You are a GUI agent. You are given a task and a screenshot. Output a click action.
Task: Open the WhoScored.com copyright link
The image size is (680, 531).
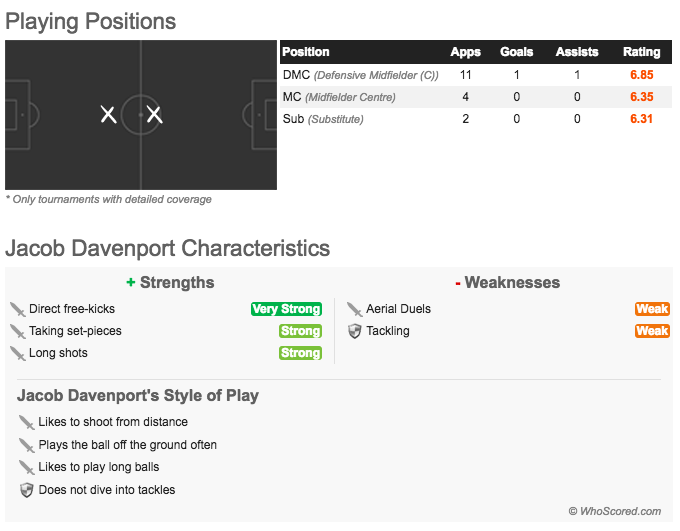(615, 511)
